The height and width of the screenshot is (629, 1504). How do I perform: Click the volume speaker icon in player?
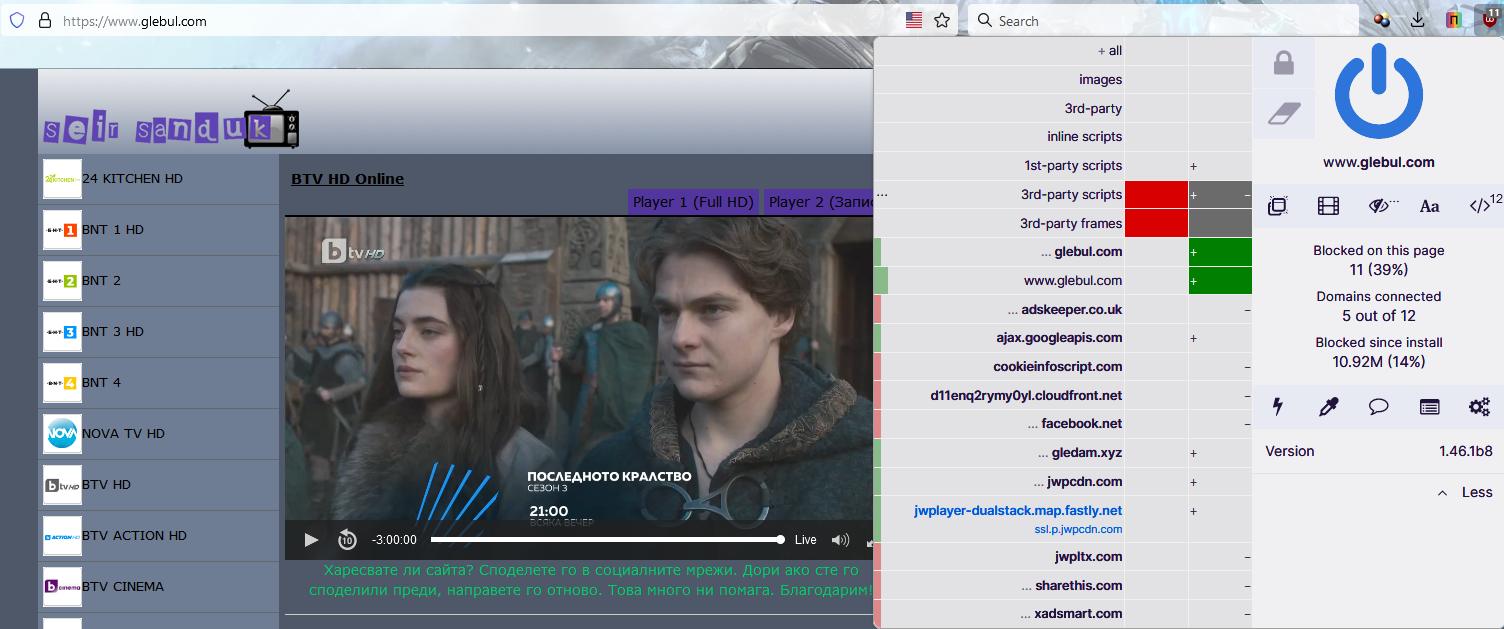pyautogui.click(x=840, y=540)
